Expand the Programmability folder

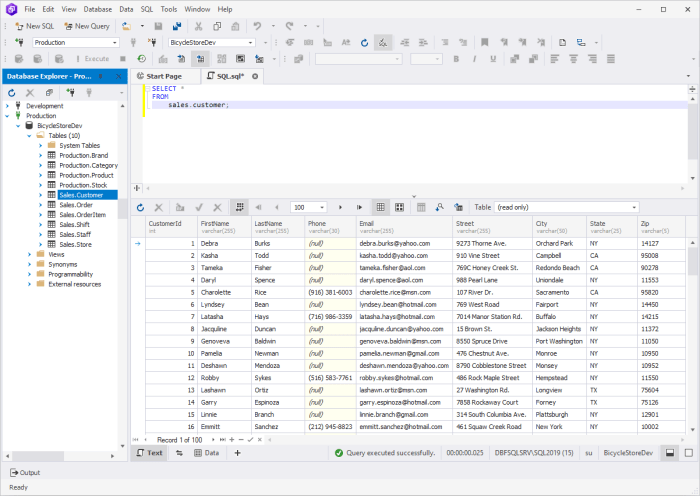[x=29, y=274]
